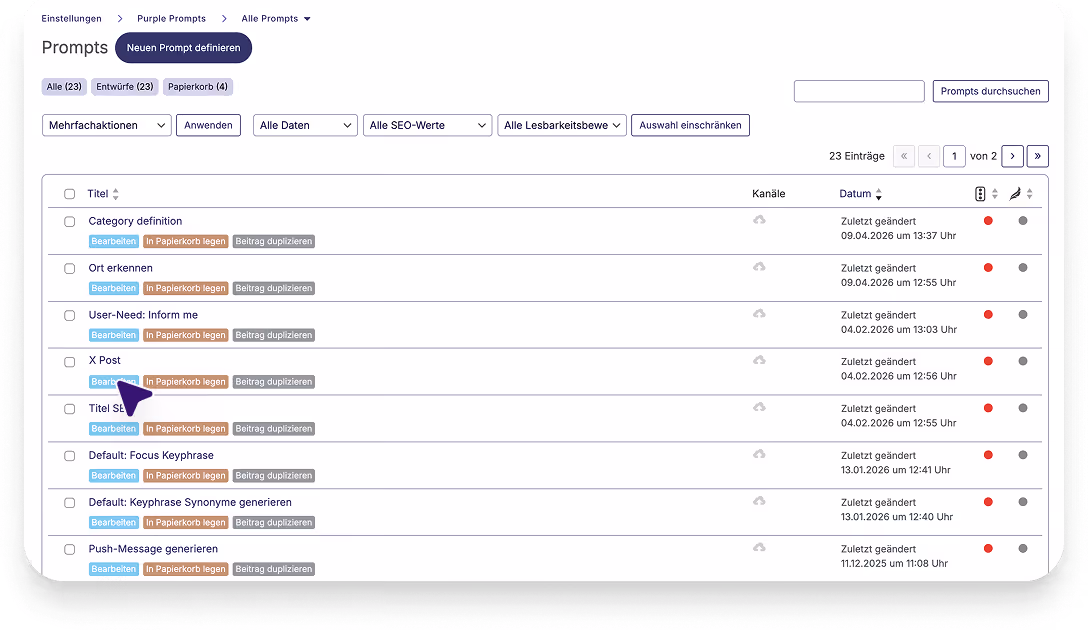Click Prompts durchsuchen button
1088x630 pixels.
pos(990,91)
